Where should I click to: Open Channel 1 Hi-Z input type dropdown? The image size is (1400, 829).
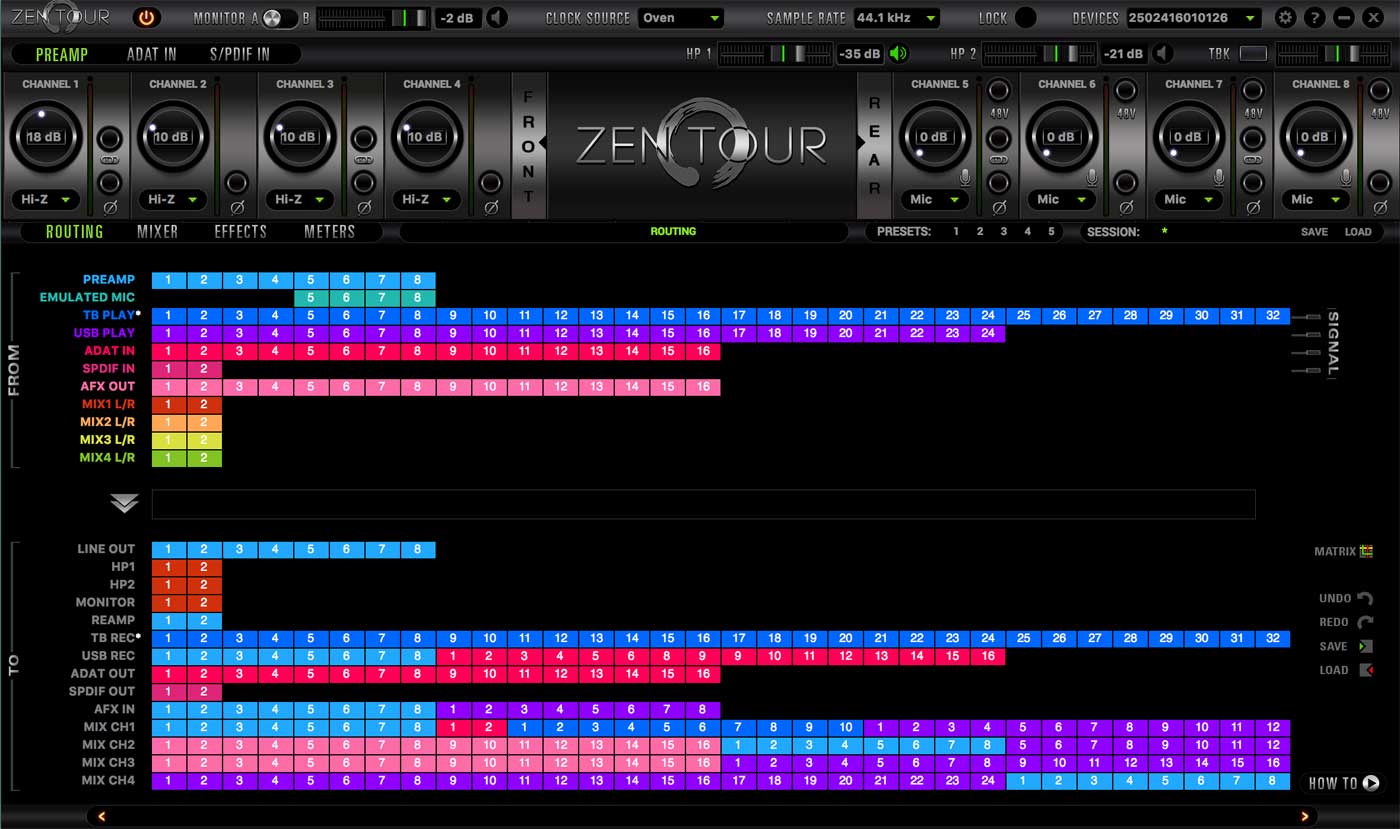47,199
